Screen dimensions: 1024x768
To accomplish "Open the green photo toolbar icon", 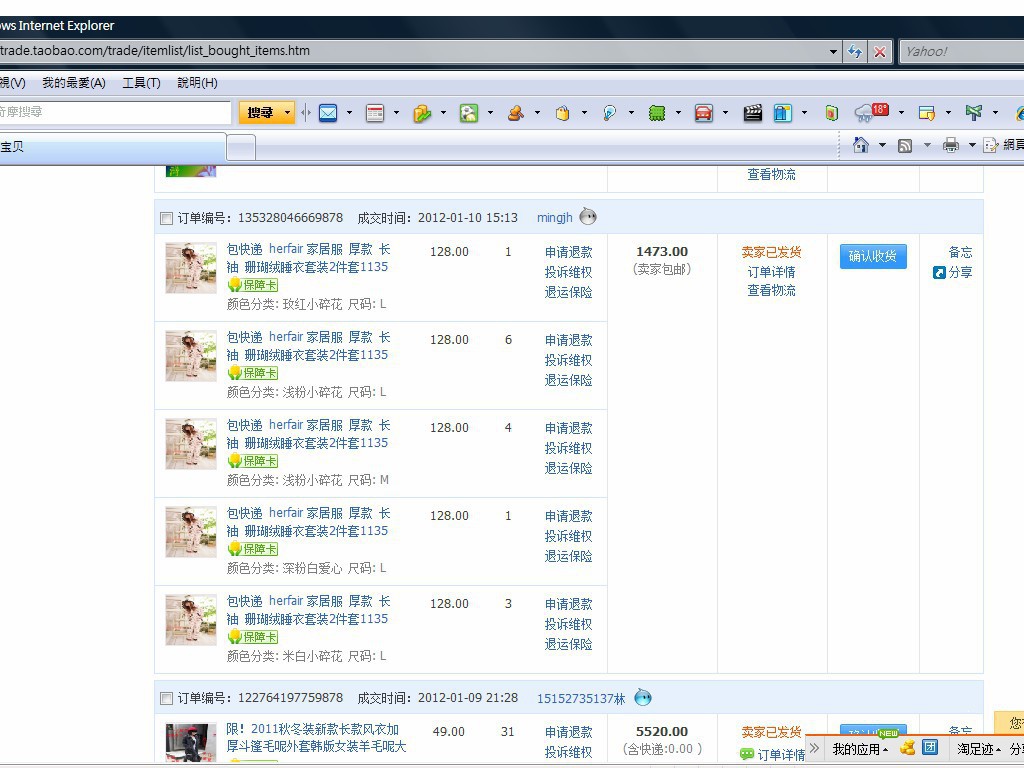I will click(x=469, y=113).
